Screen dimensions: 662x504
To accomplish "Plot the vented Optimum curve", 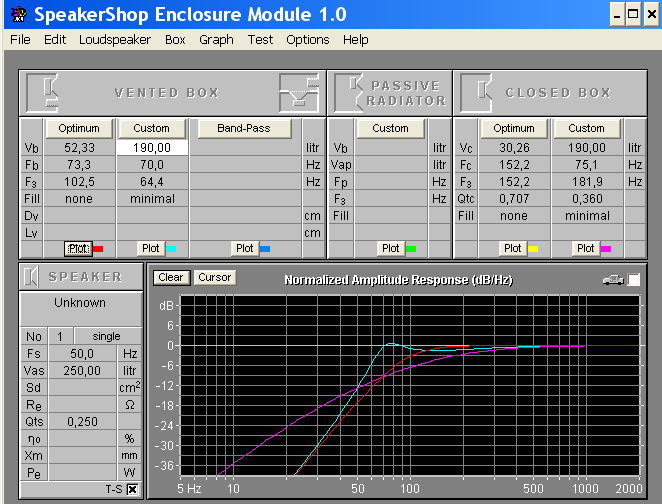I will click(x=78, y=249).
